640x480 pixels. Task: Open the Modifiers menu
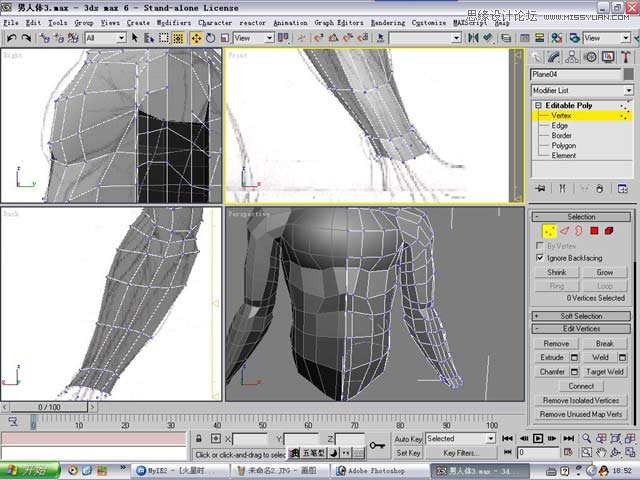[174, 23]
